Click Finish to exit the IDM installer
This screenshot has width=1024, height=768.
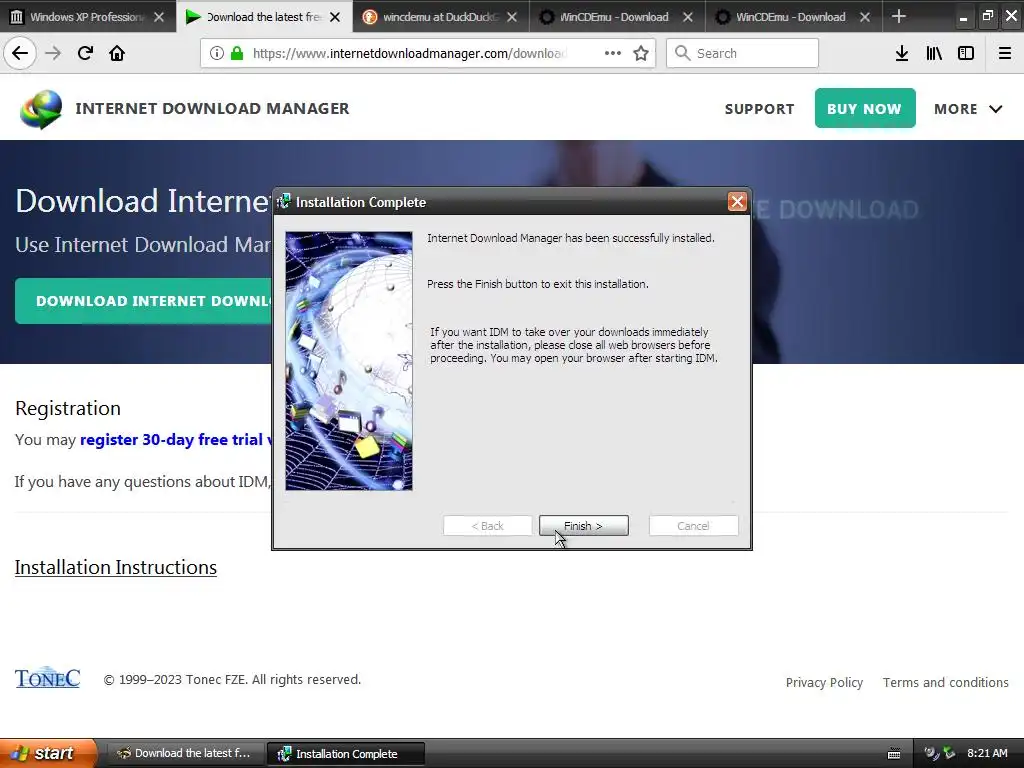pos(583,526)
